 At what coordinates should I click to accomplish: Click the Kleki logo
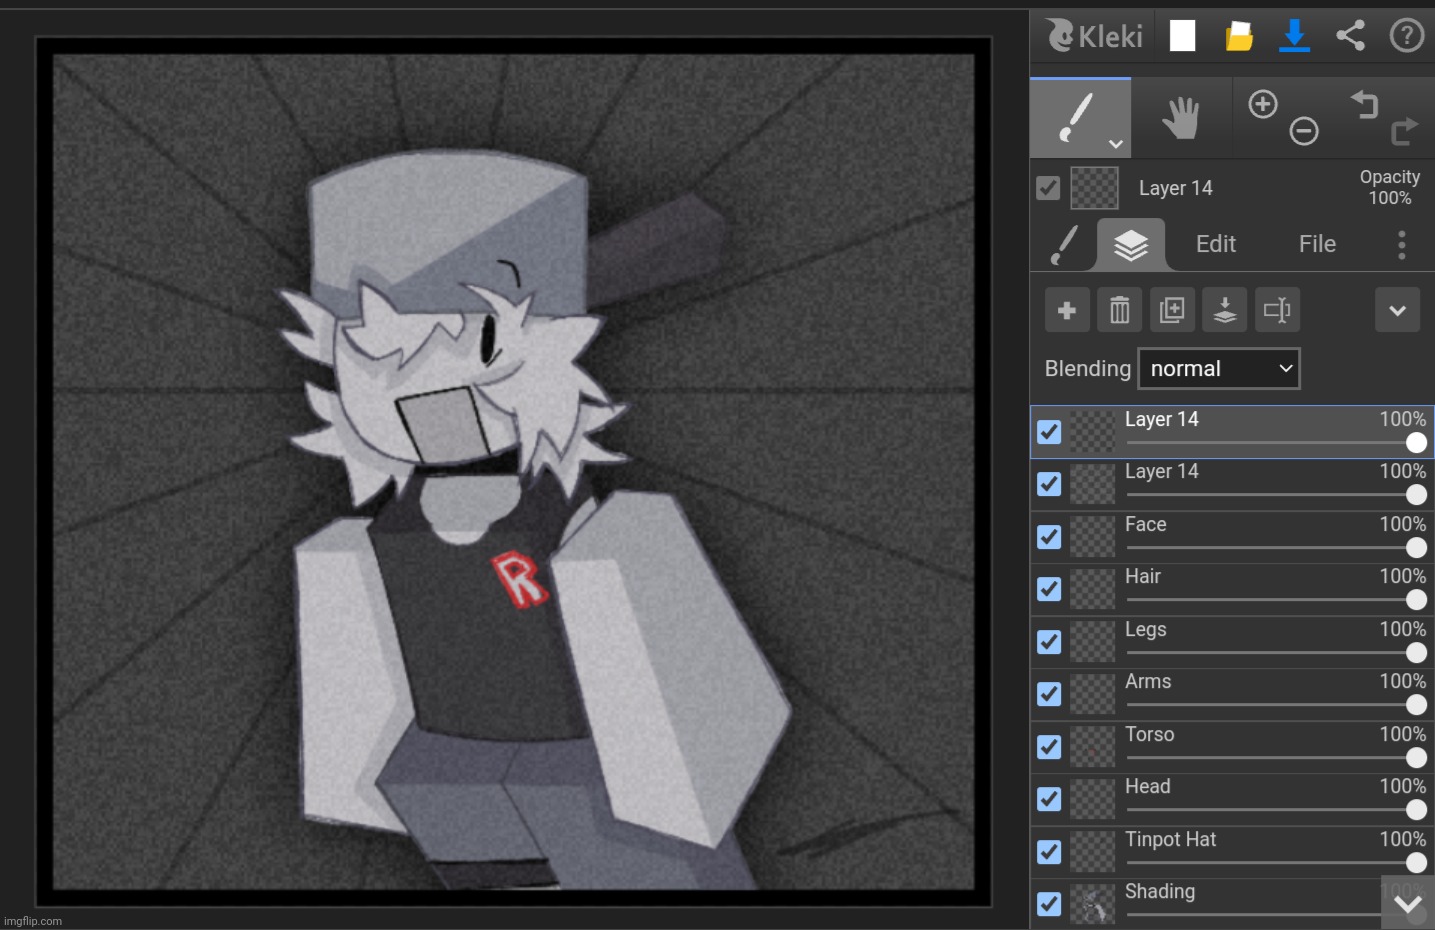tap(1094, 36)
